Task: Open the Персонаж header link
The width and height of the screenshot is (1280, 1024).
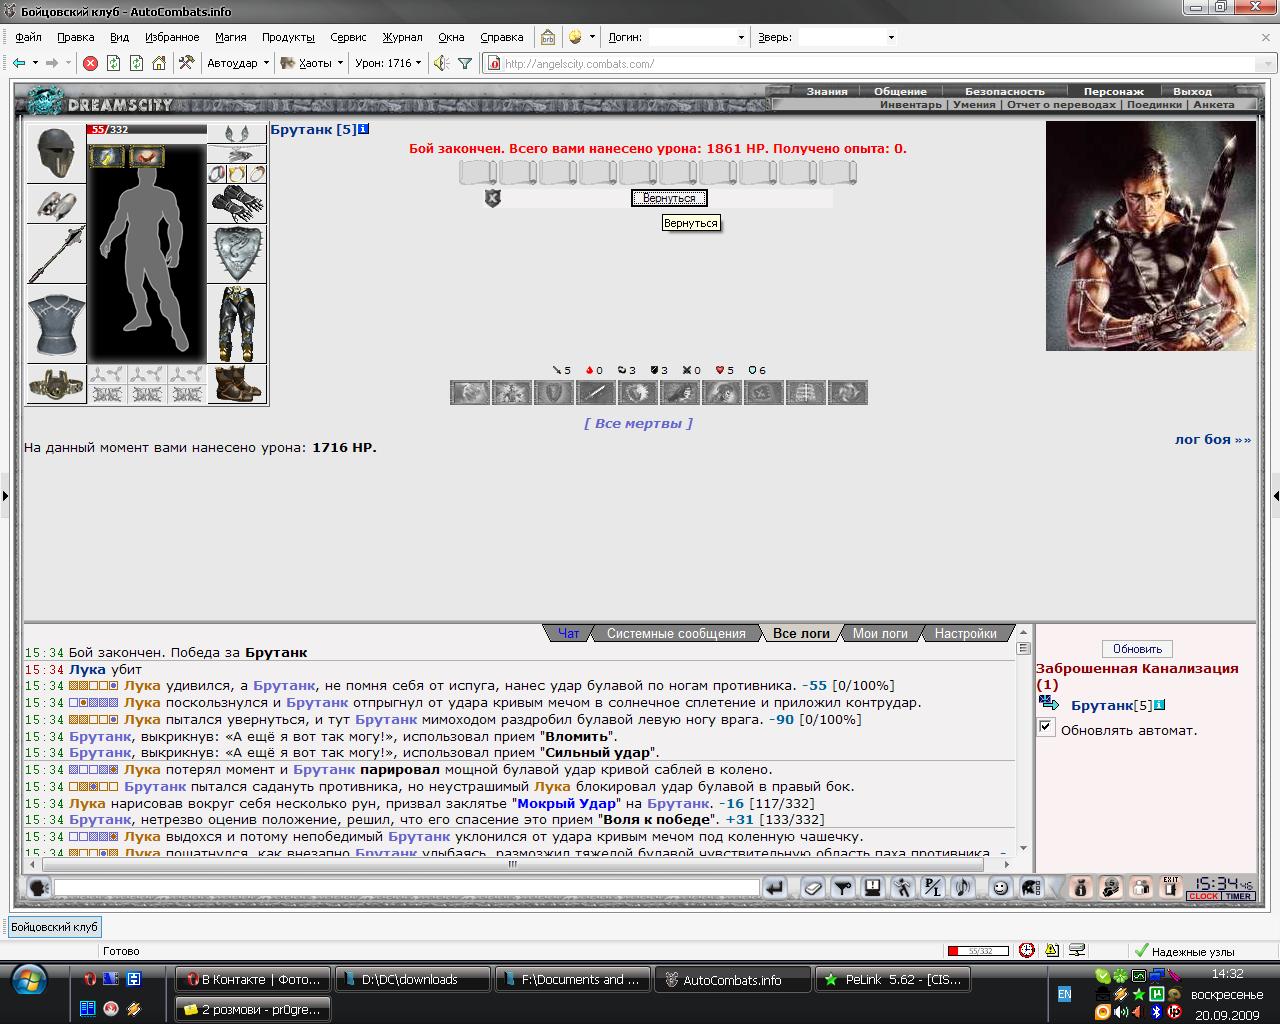Action: coord(1113,91)
